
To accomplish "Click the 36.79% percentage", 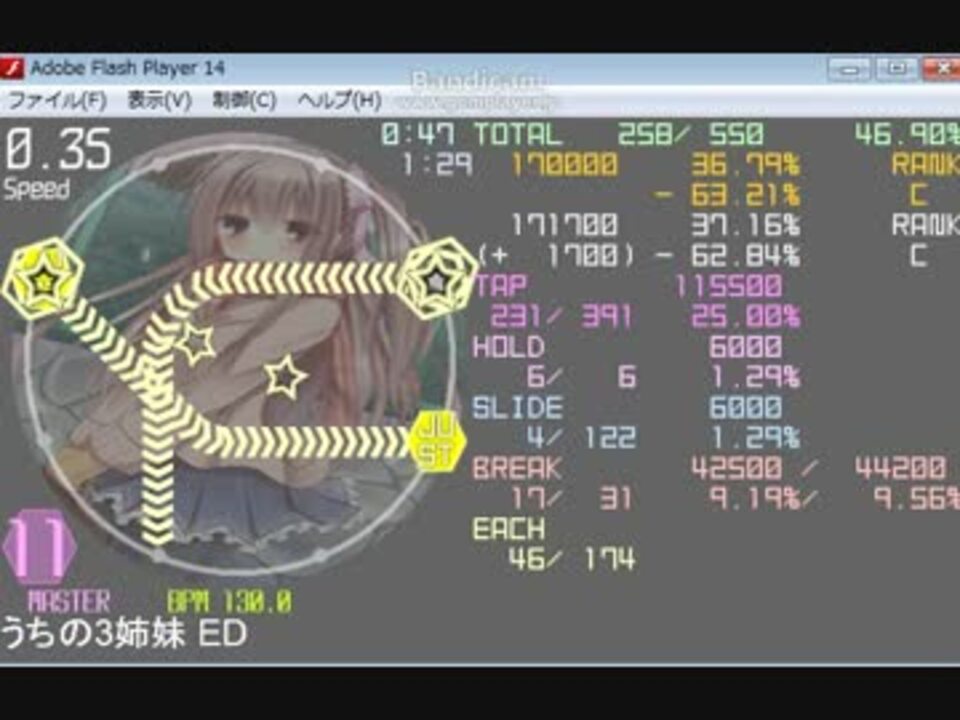I will 745,165.
